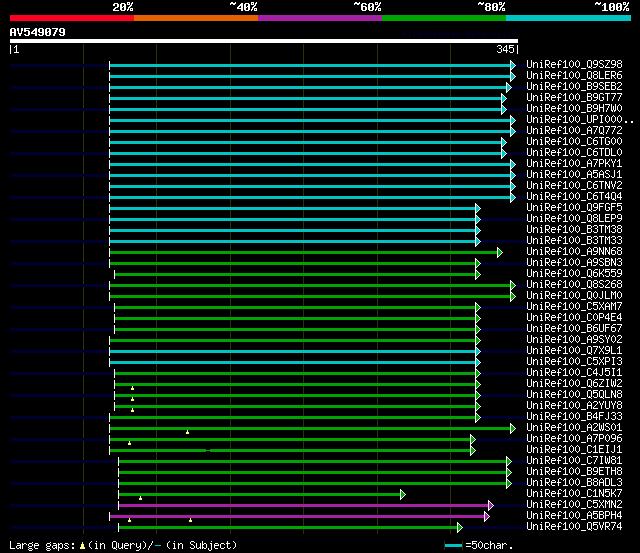This screenshot has height=553, width=640.
Task: Select the UniRef100_Q5QLN8 label
Action: (574, 395)
